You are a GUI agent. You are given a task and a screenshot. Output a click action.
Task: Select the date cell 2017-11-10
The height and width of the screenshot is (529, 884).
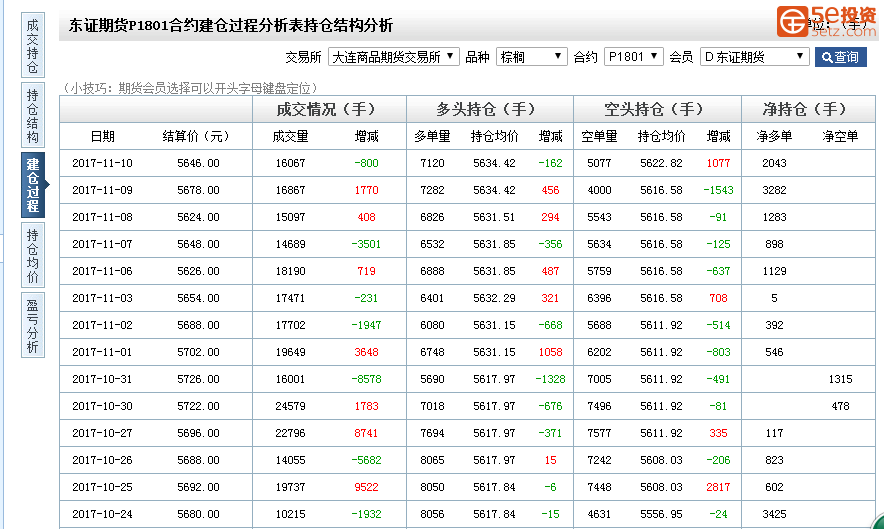tap(103, 163)
